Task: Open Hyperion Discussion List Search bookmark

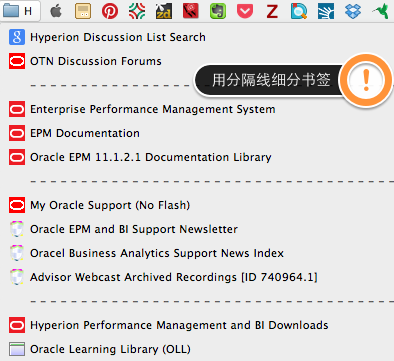Action: (x=107, y=37)
